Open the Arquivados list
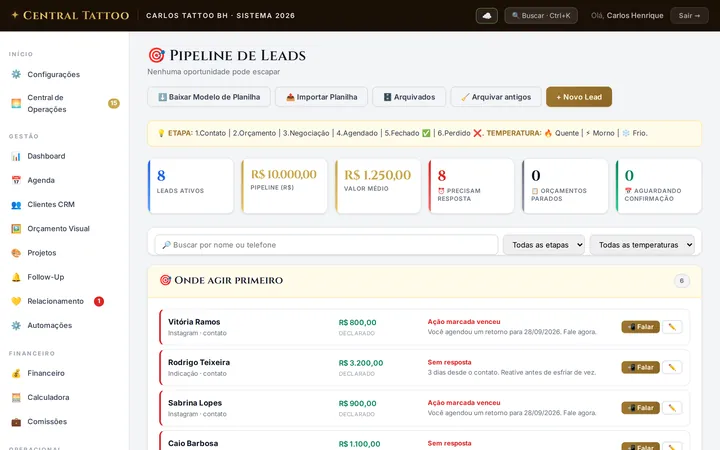The width and height of the screenshot is (720, 450). point(409,97)
